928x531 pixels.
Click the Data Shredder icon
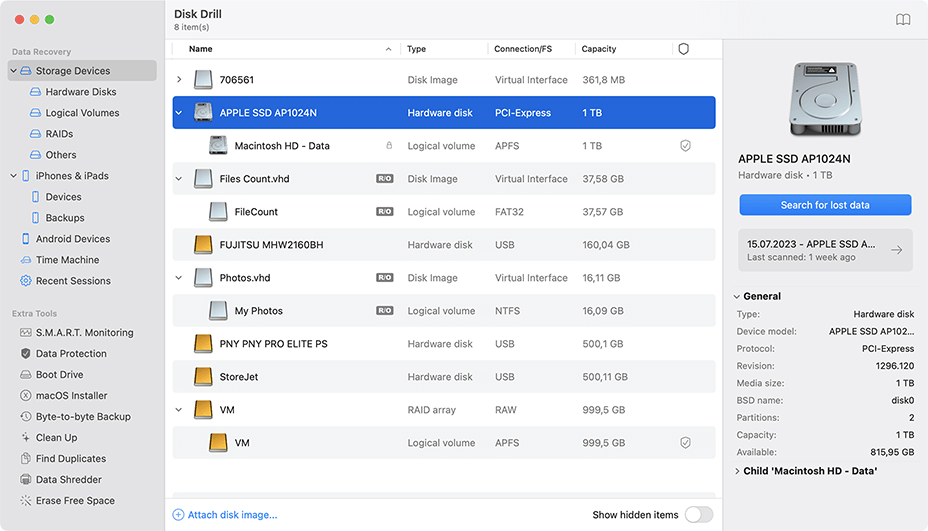[x=25, y=479]
